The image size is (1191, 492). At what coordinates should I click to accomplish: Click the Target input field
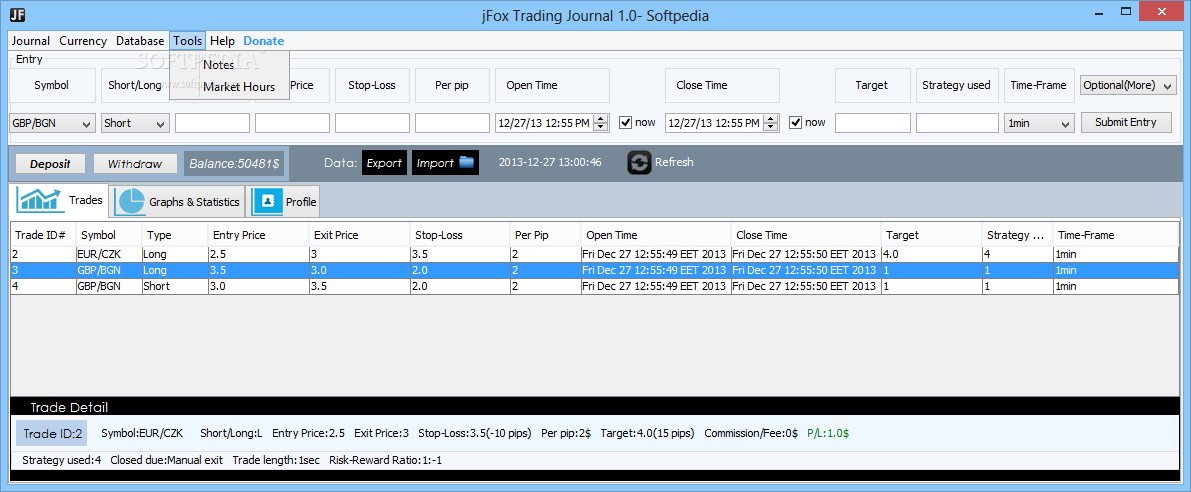[872, 123]
